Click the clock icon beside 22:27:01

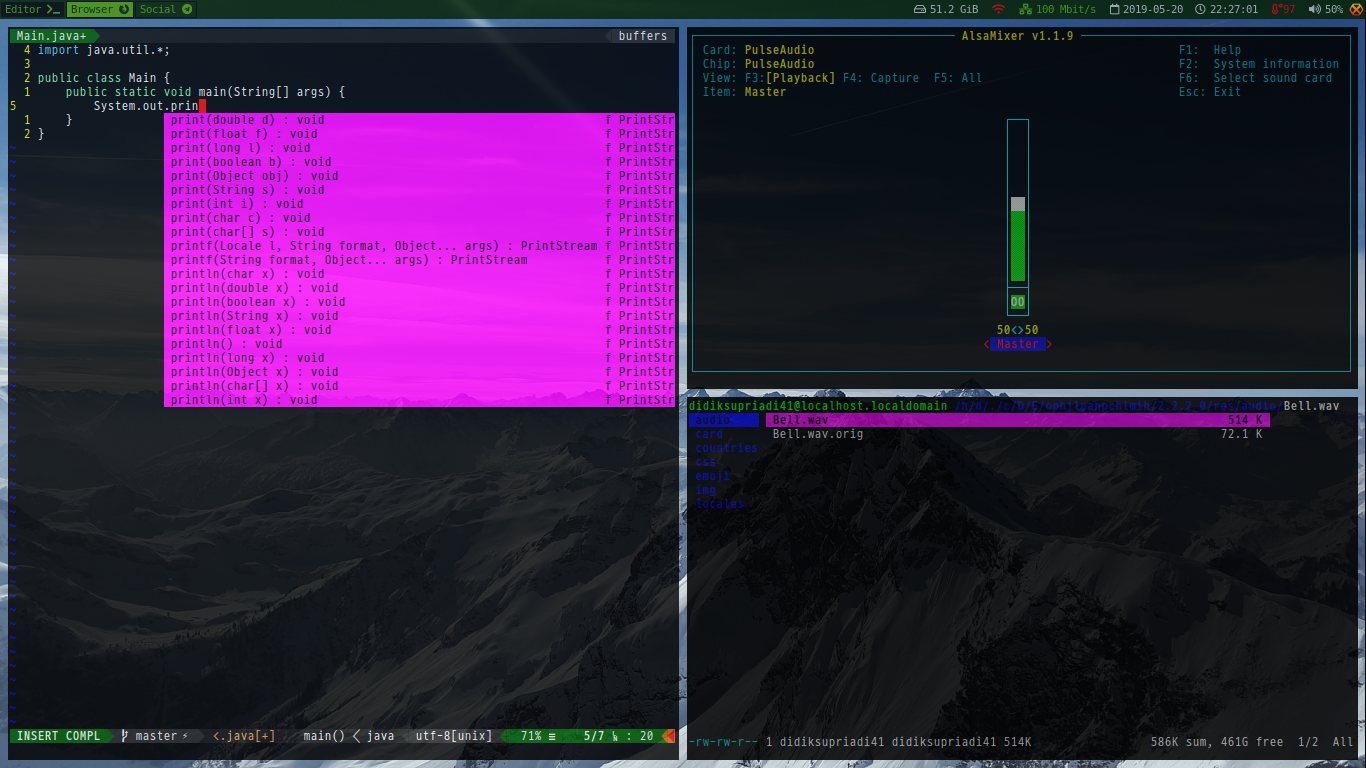1200,9
